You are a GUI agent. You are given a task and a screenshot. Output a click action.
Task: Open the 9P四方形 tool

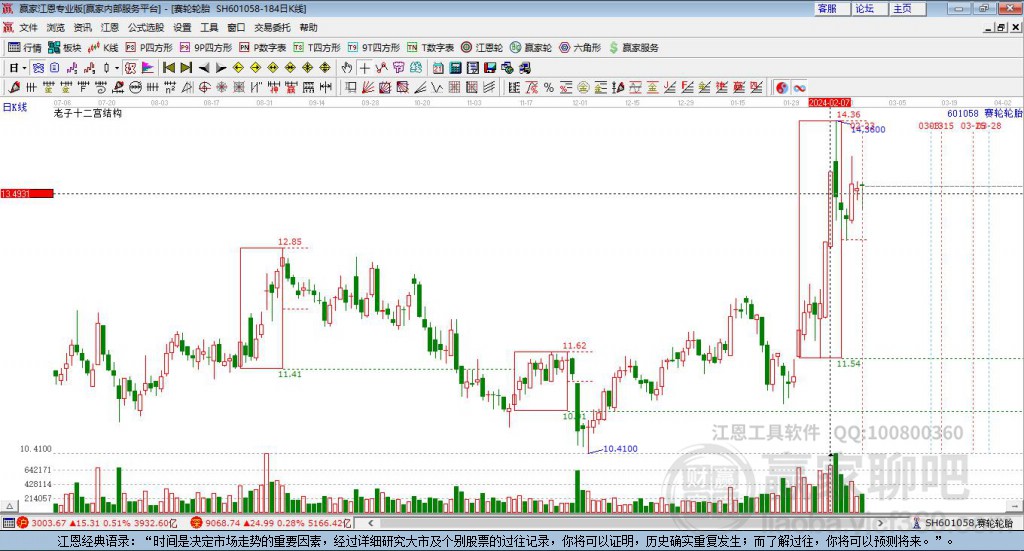click(206, 48)
